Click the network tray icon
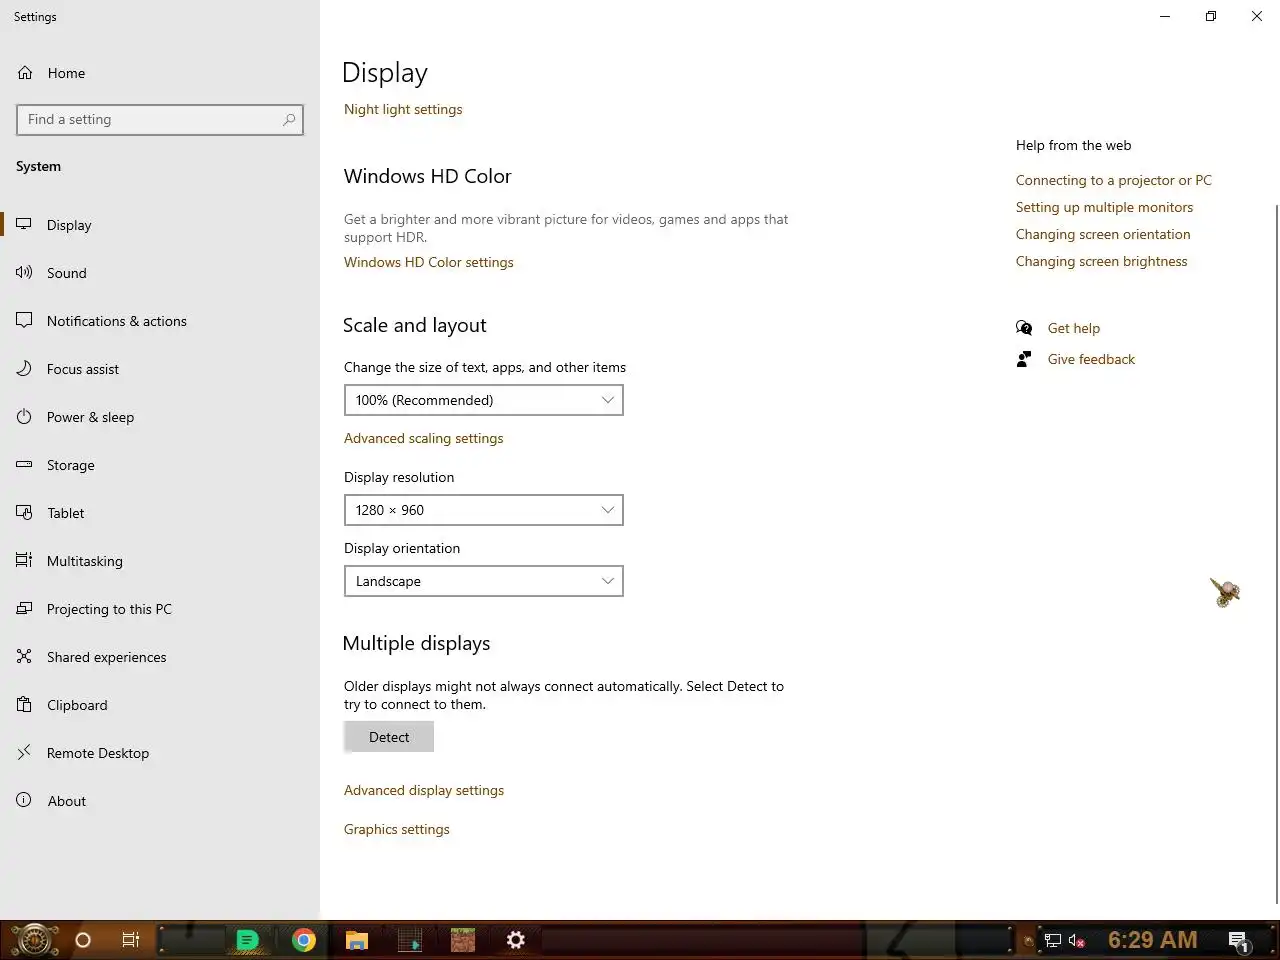 coord(1053,940)
